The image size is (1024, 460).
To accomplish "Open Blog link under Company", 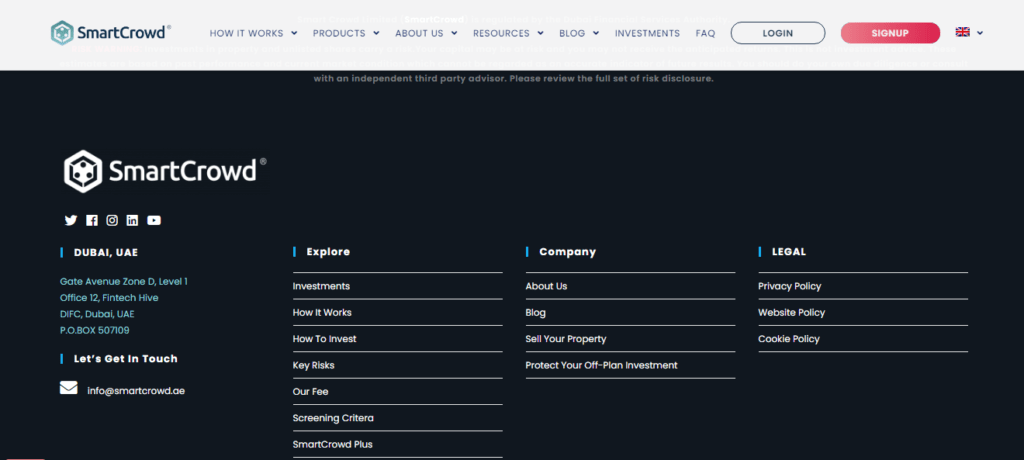I will point(536,312).
